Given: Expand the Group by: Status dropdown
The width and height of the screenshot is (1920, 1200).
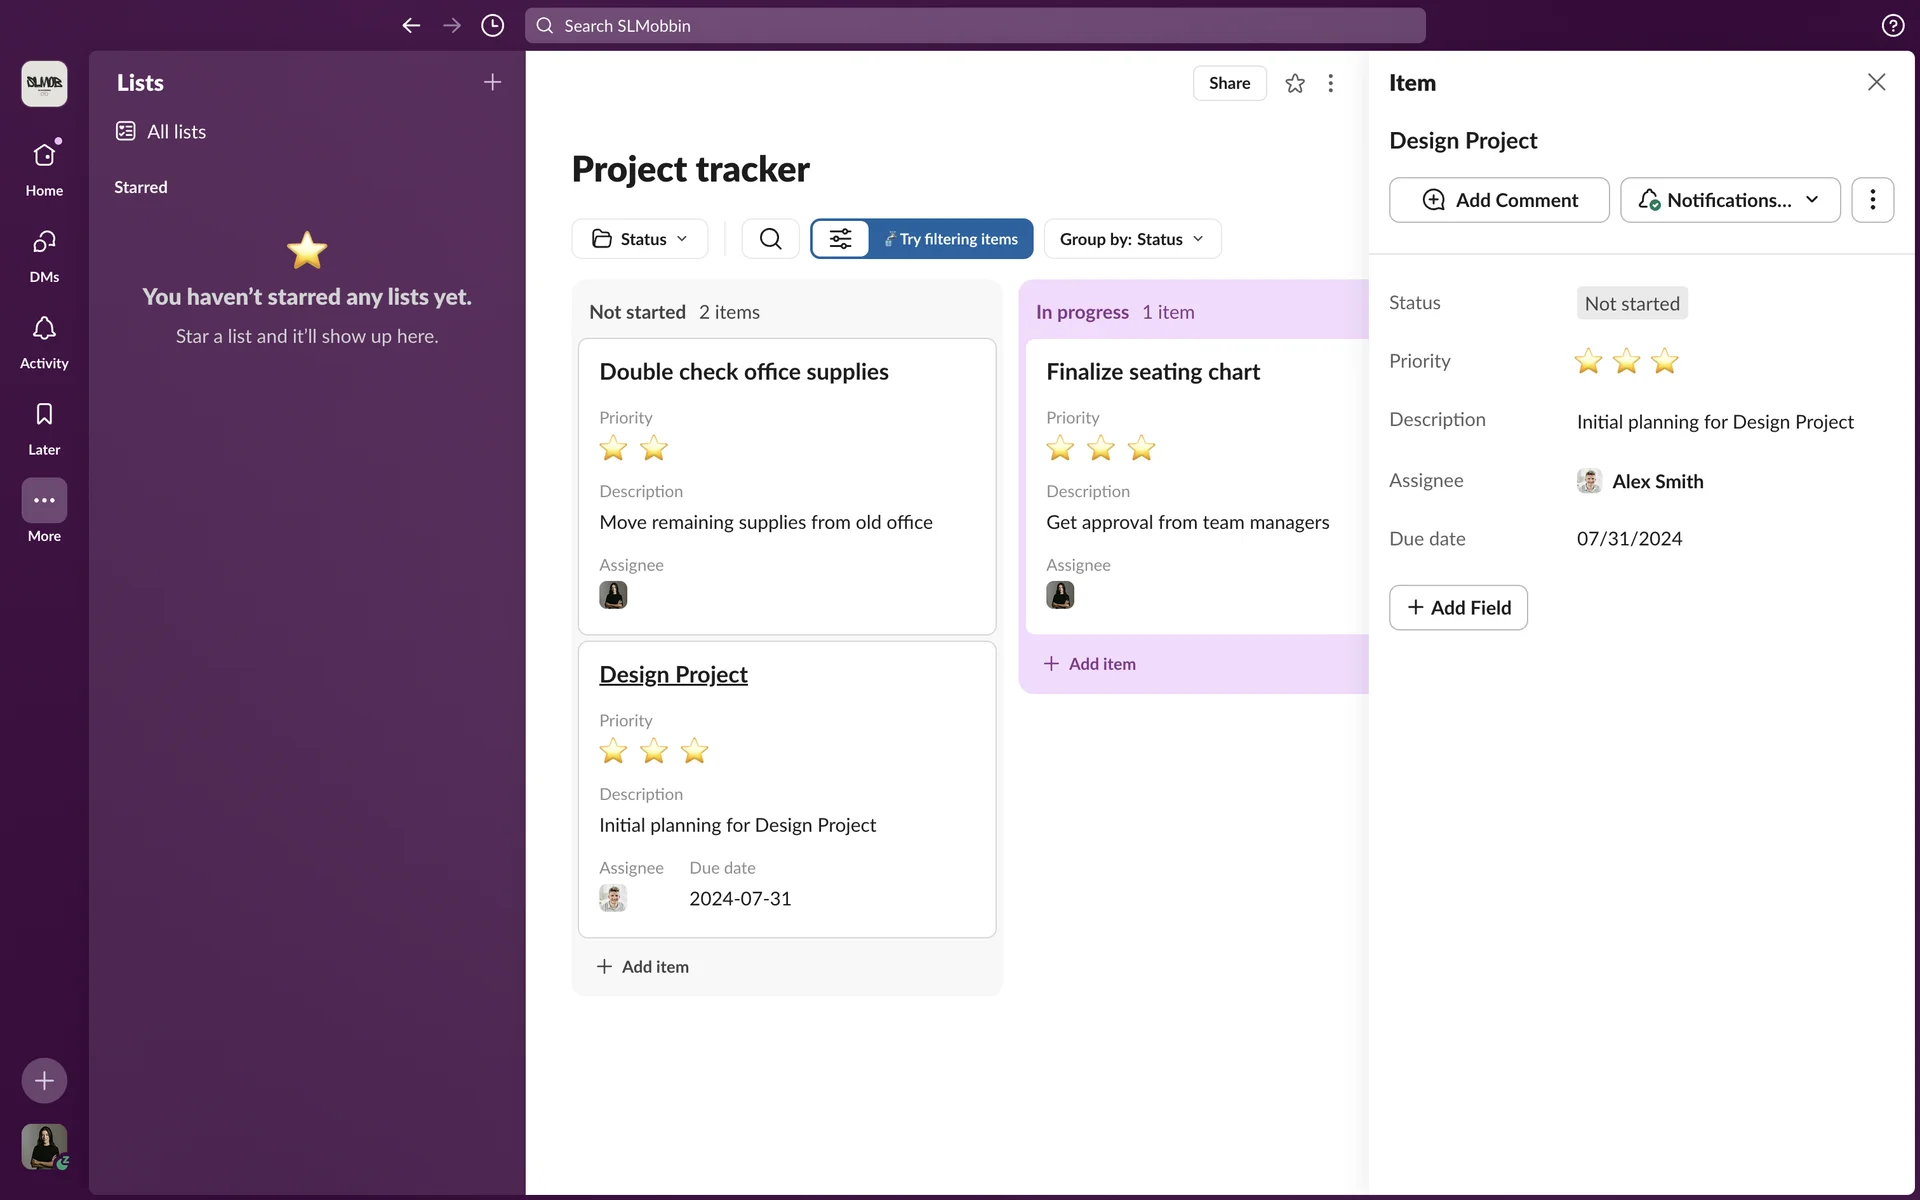Looking at the screenshot, I should (1132, 239).
